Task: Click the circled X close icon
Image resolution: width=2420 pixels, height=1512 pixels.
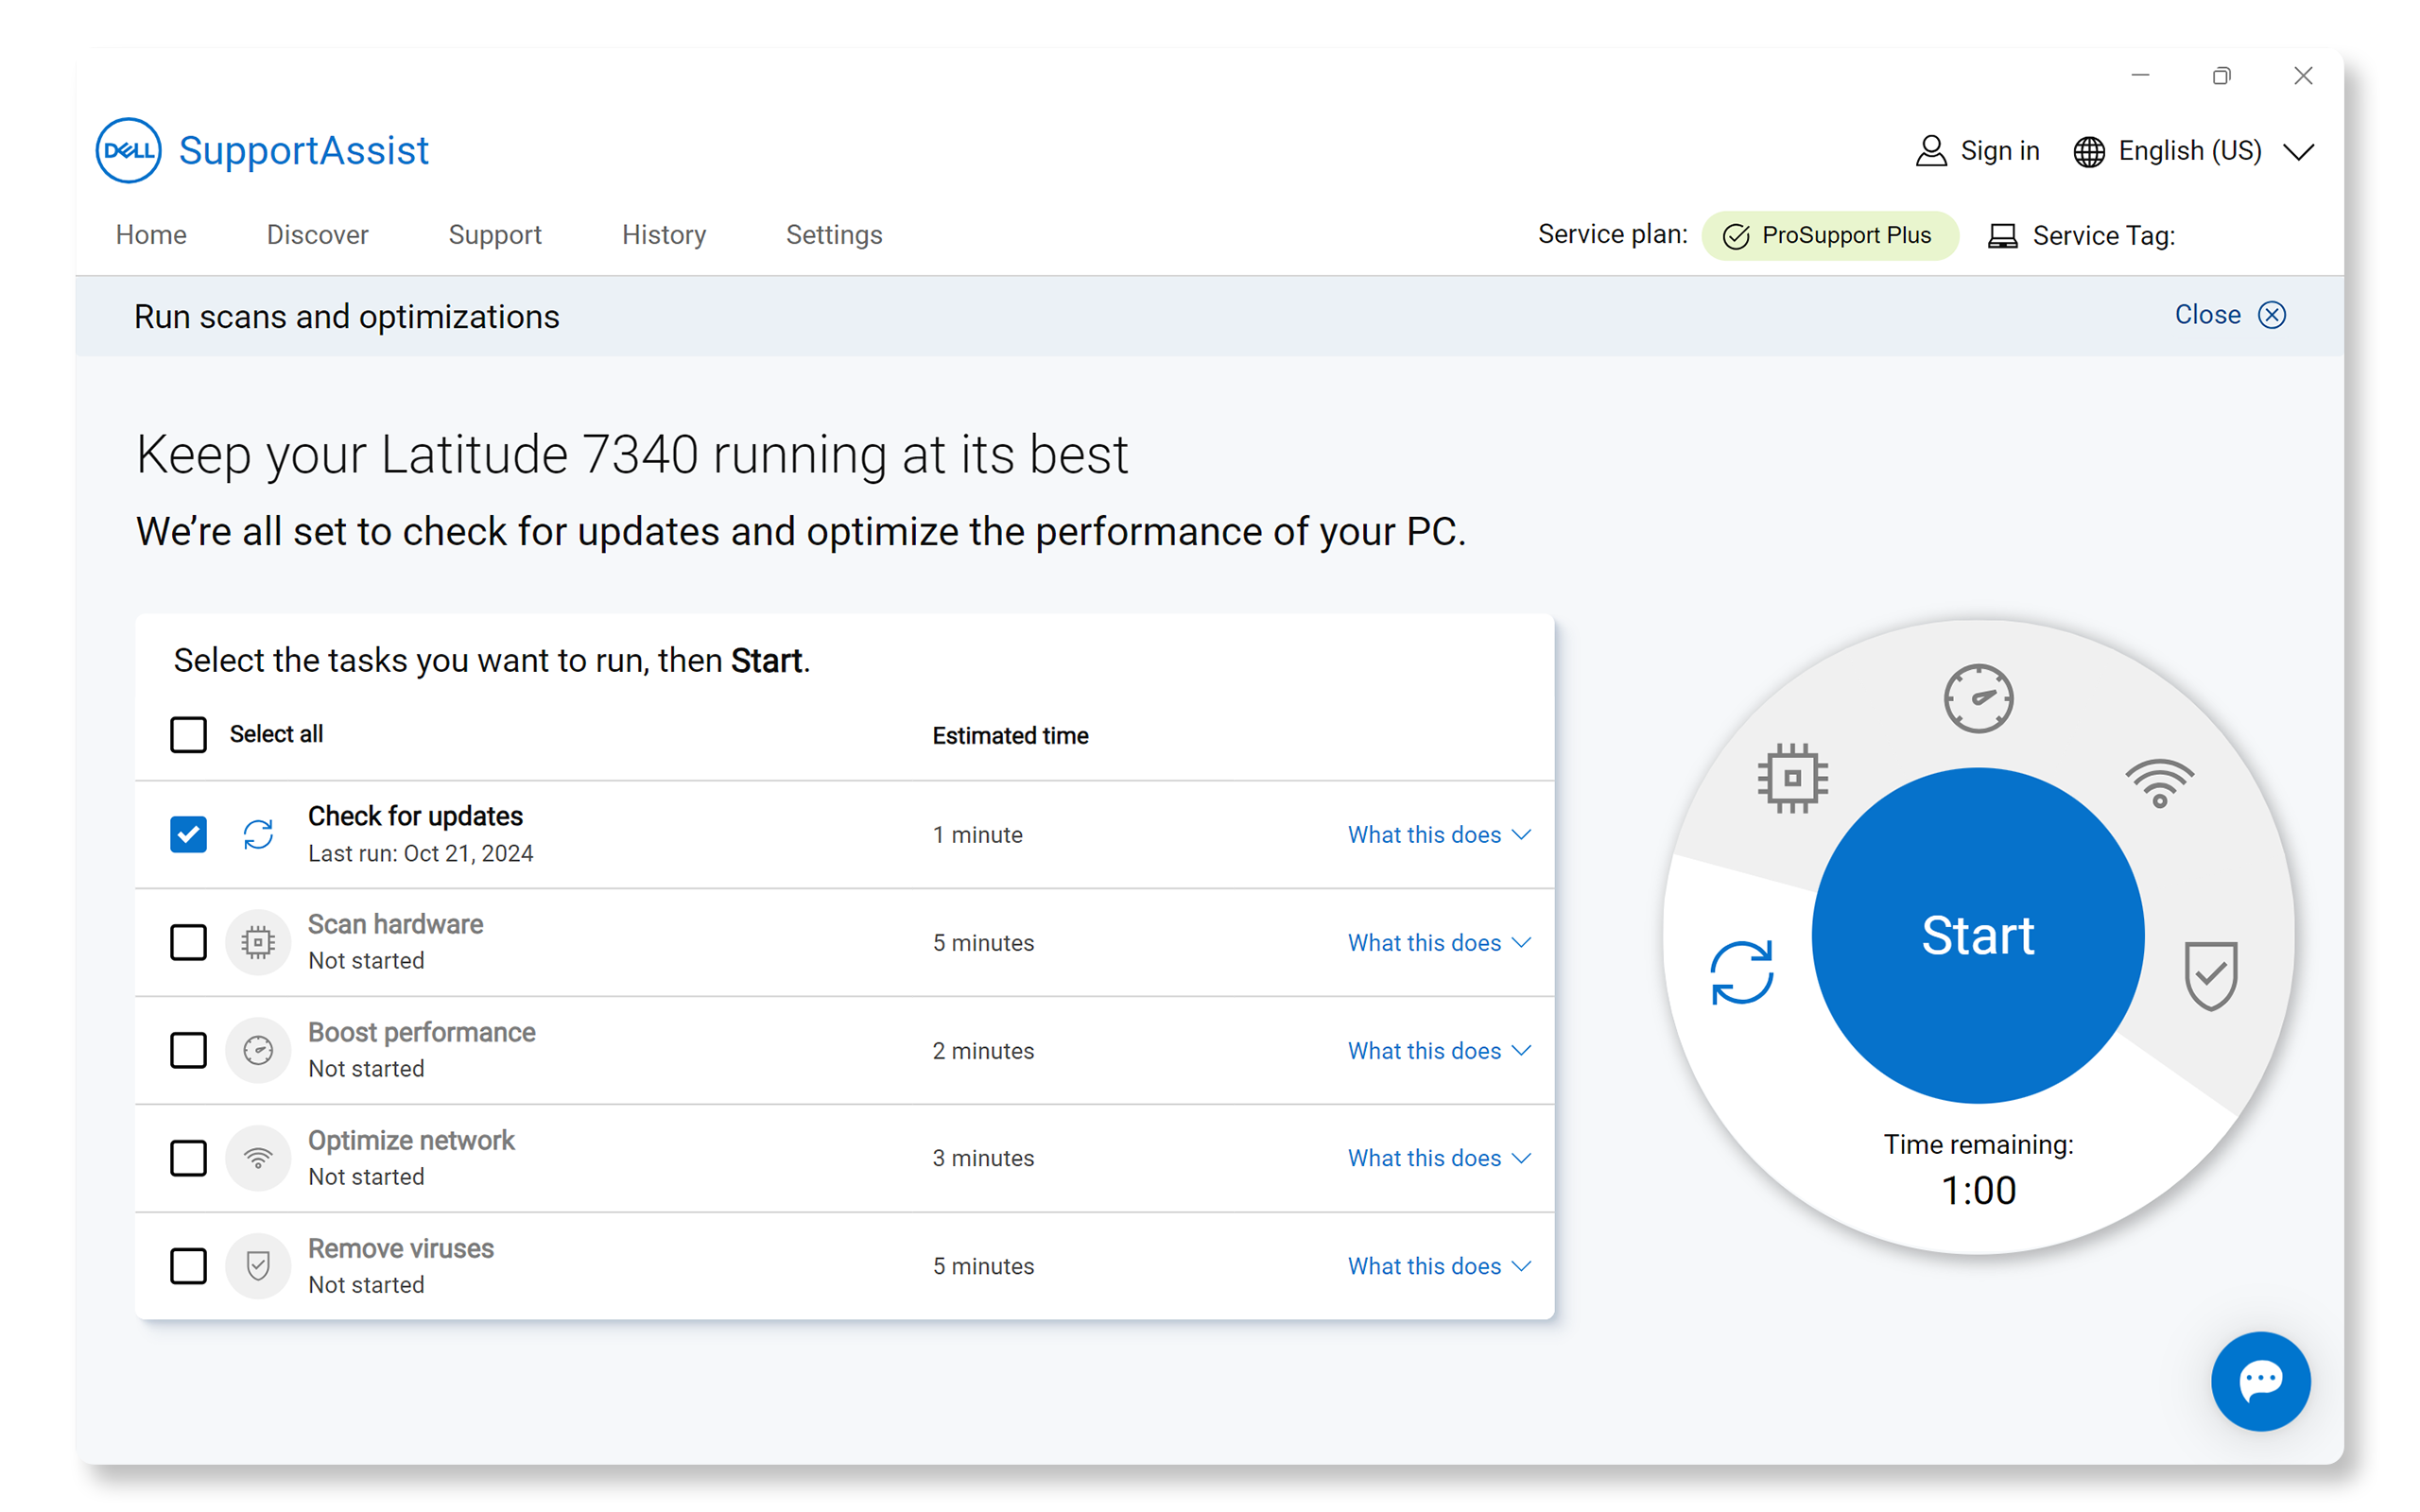Action: [x=2271, y=315]
